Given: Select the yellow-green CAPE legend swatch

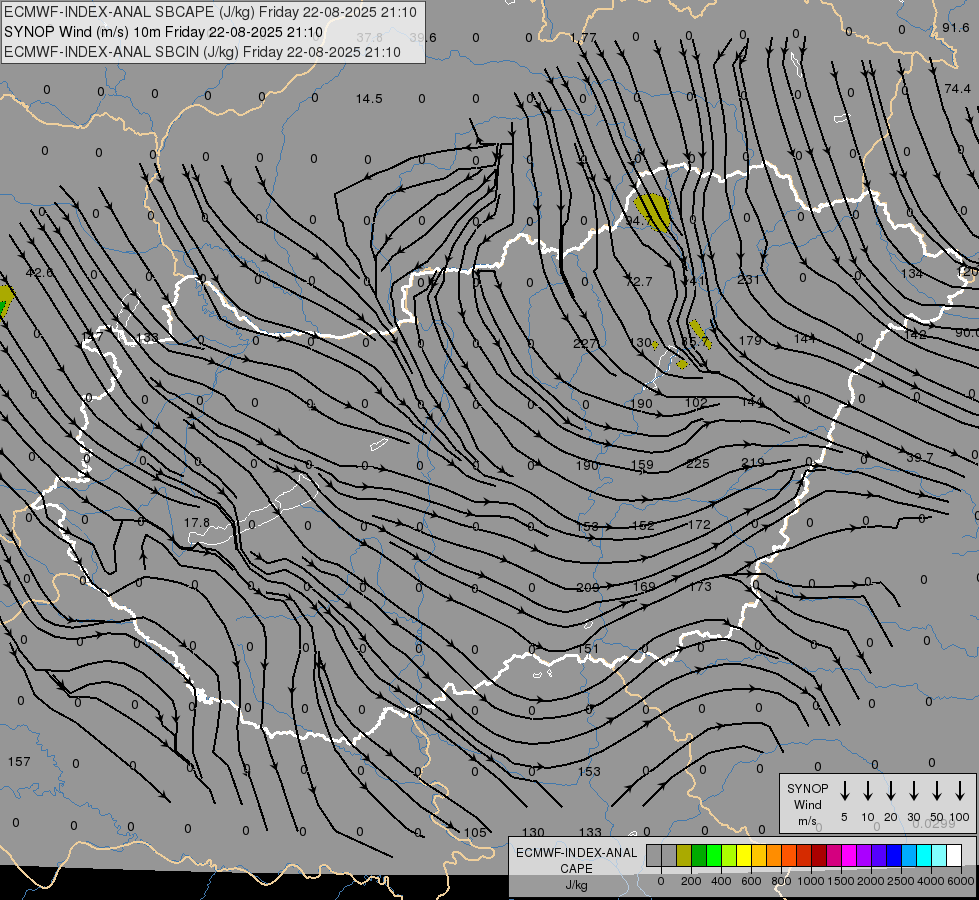Looking at the screenshot, I should coord(729,855).
